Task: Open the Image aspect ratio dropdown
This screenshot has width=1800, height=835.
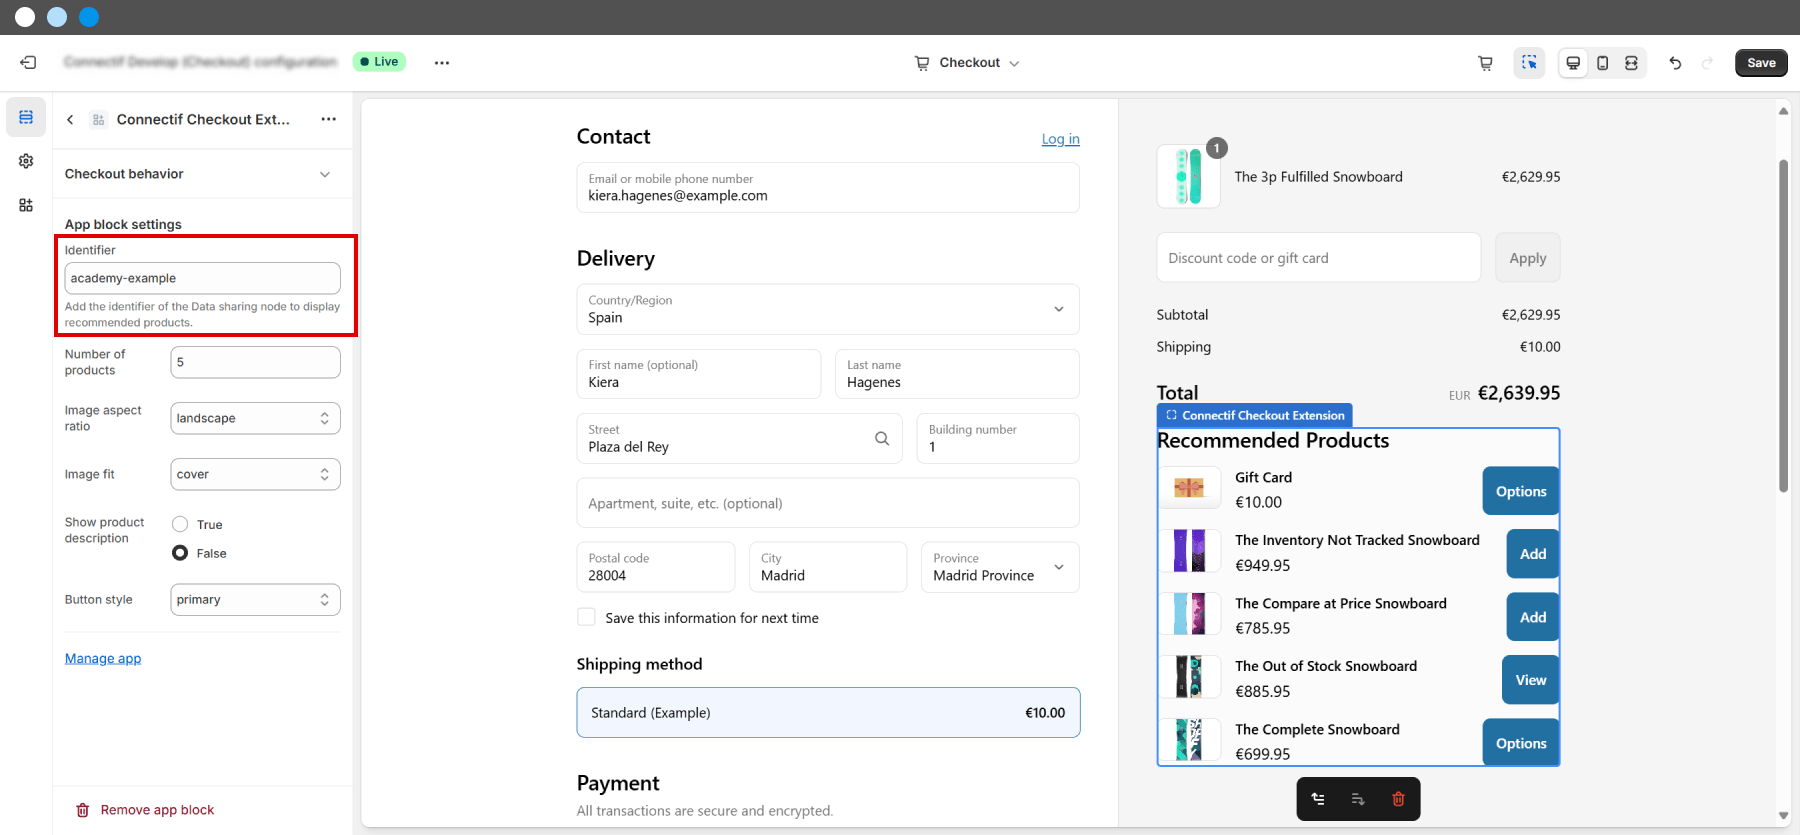Action: [x=255, y=418]
